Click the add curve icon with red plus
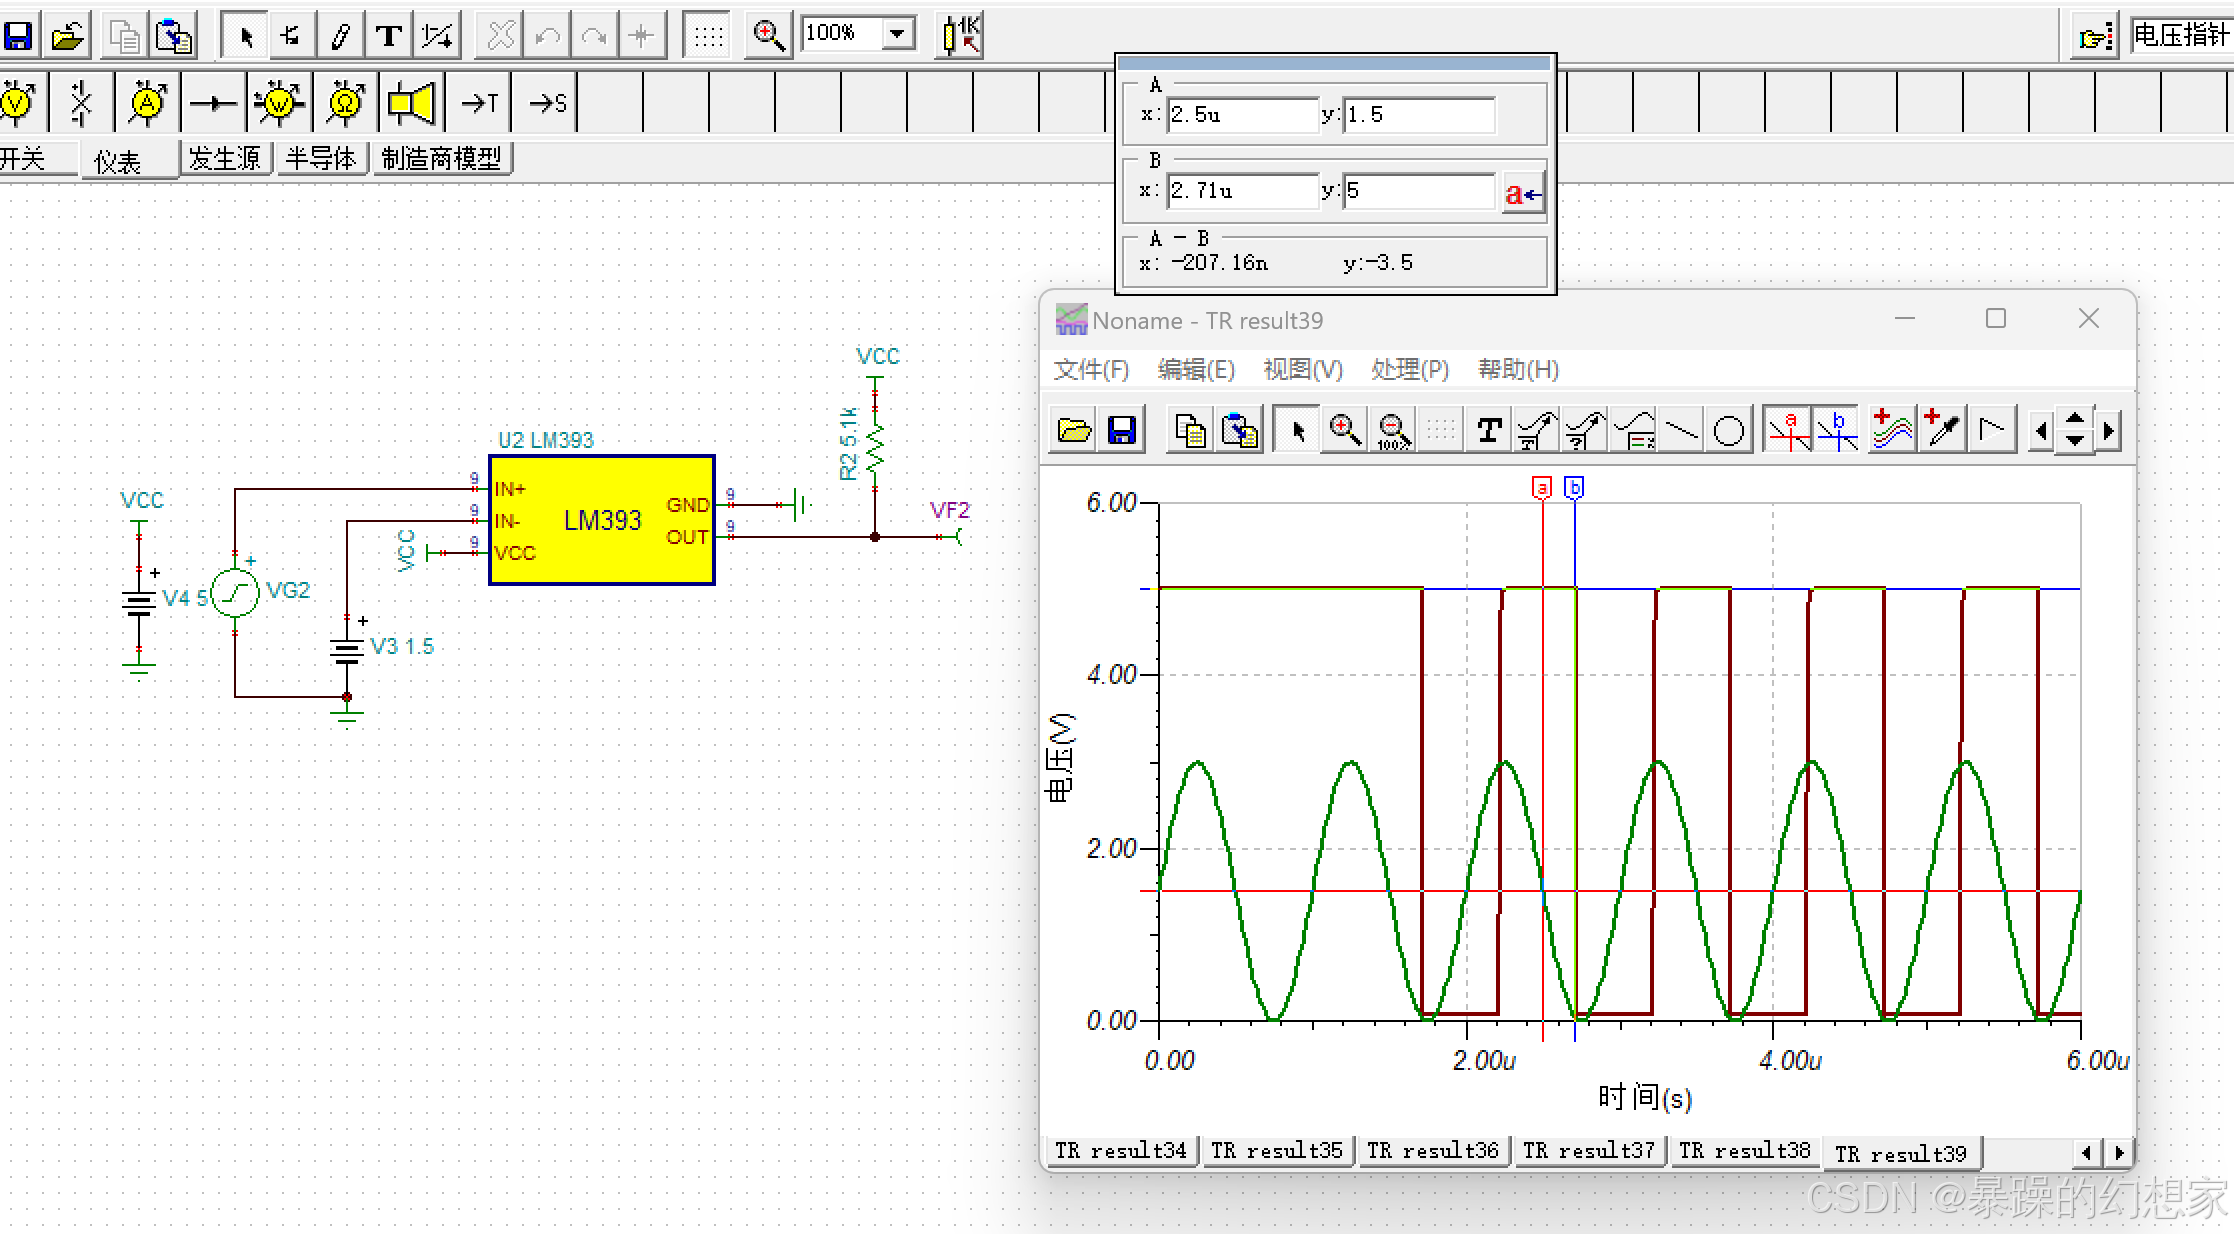The width and height of the screenshot is (2234, 1234). click(x=1891, y=431)
